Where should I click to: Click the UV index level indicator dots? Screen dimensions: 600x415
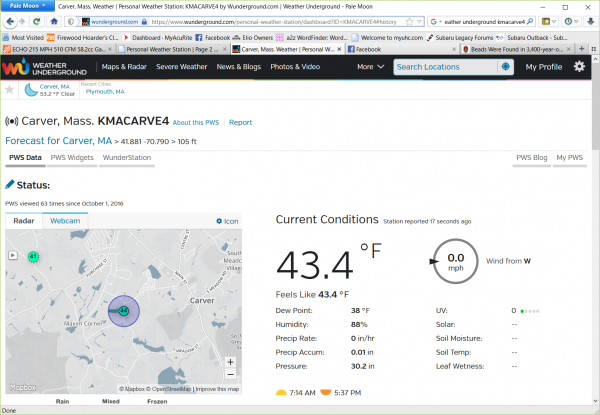tap(530, 311)
